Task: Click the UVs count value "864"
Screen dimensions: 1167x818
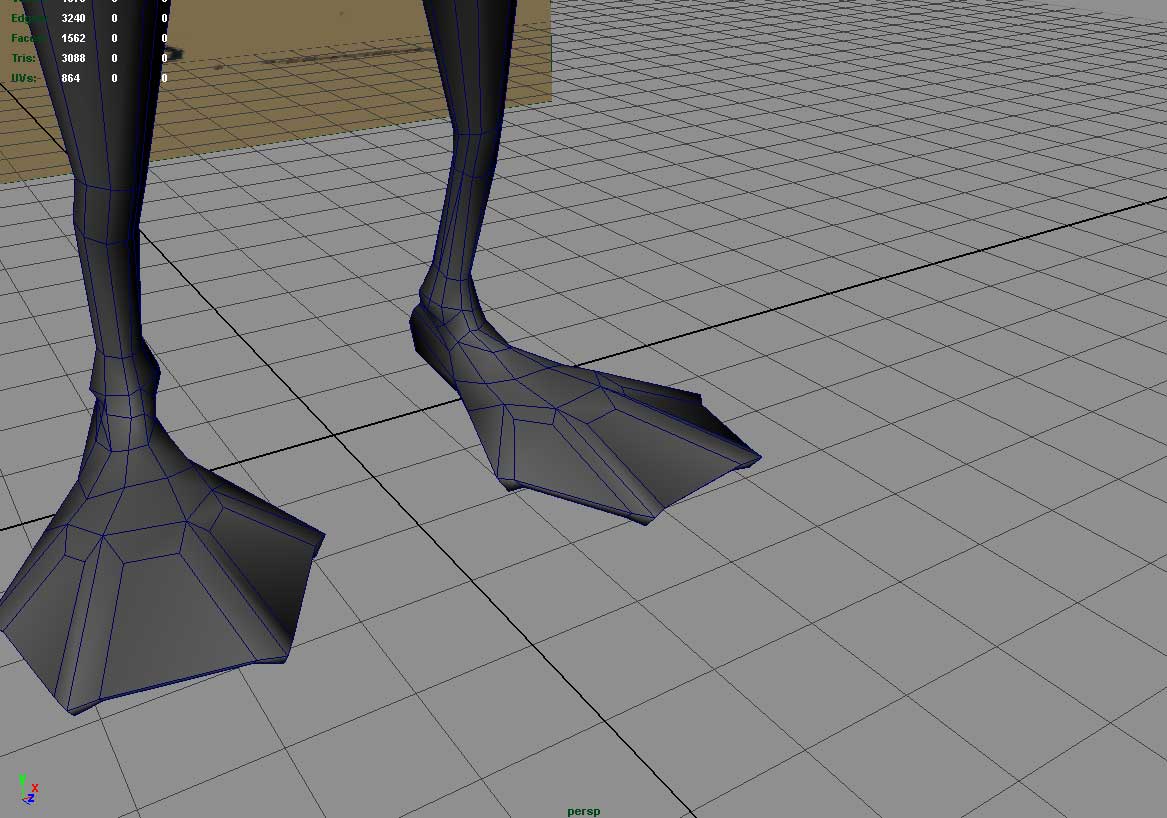Action: 71,78
